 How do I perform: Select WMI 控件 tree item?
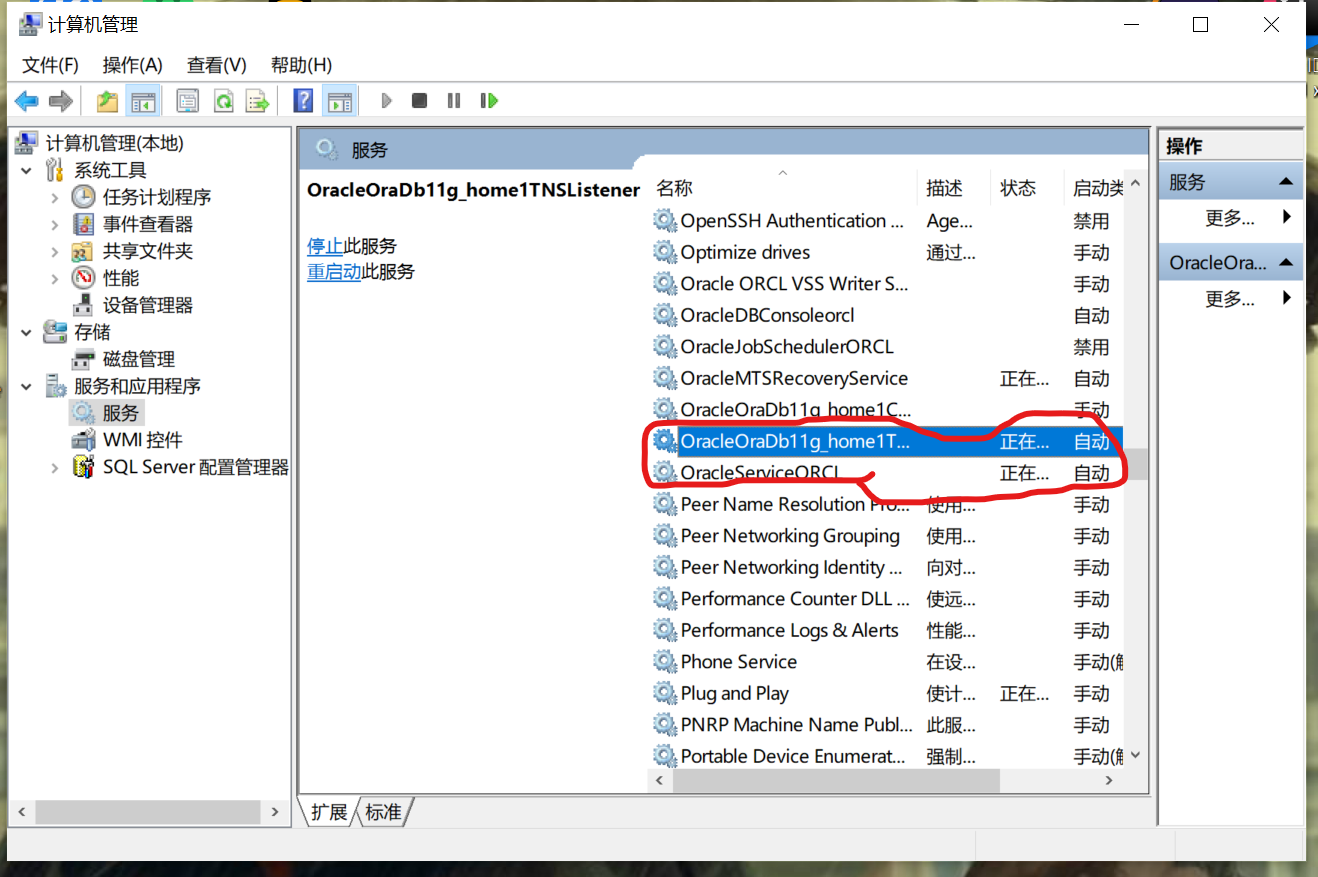(142, 440)
